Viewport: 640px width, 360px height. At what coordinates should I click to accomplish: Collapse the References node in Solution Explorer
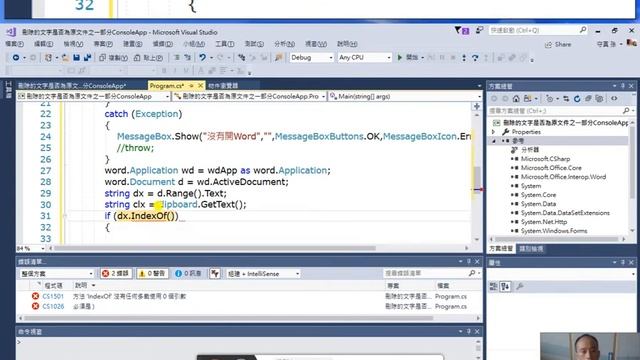(x=493, y=141)
